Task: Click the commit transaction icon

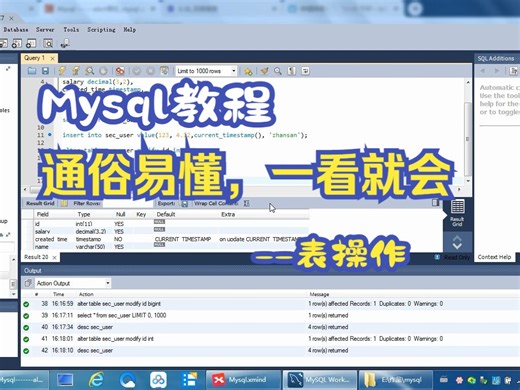Action: [137, 71]
